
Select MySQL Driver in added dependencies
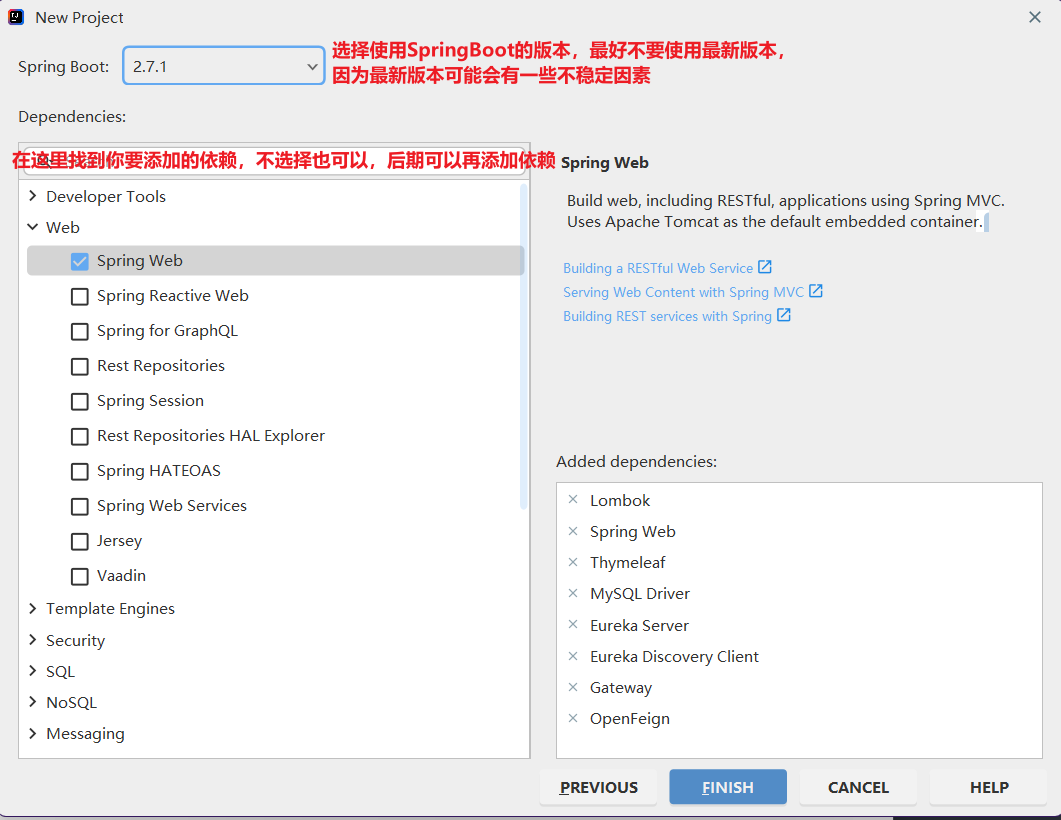click(639, 594)
